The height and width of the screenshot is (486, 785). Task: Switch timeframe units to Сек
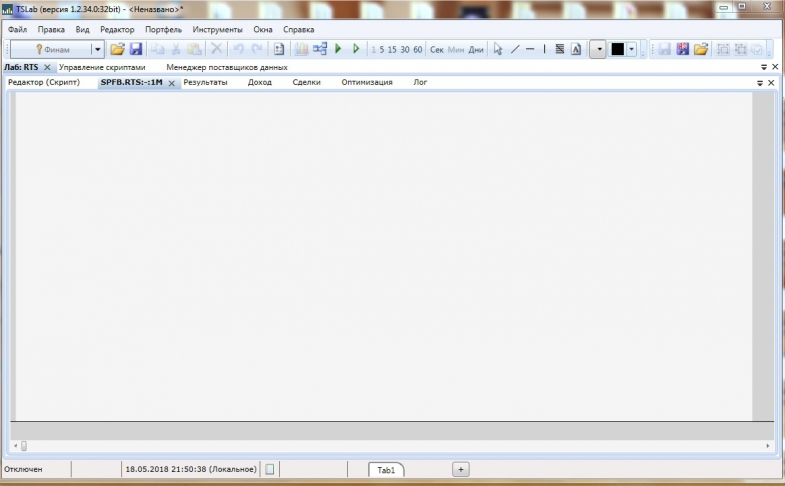pyautogui.click(x=437, y=50)
